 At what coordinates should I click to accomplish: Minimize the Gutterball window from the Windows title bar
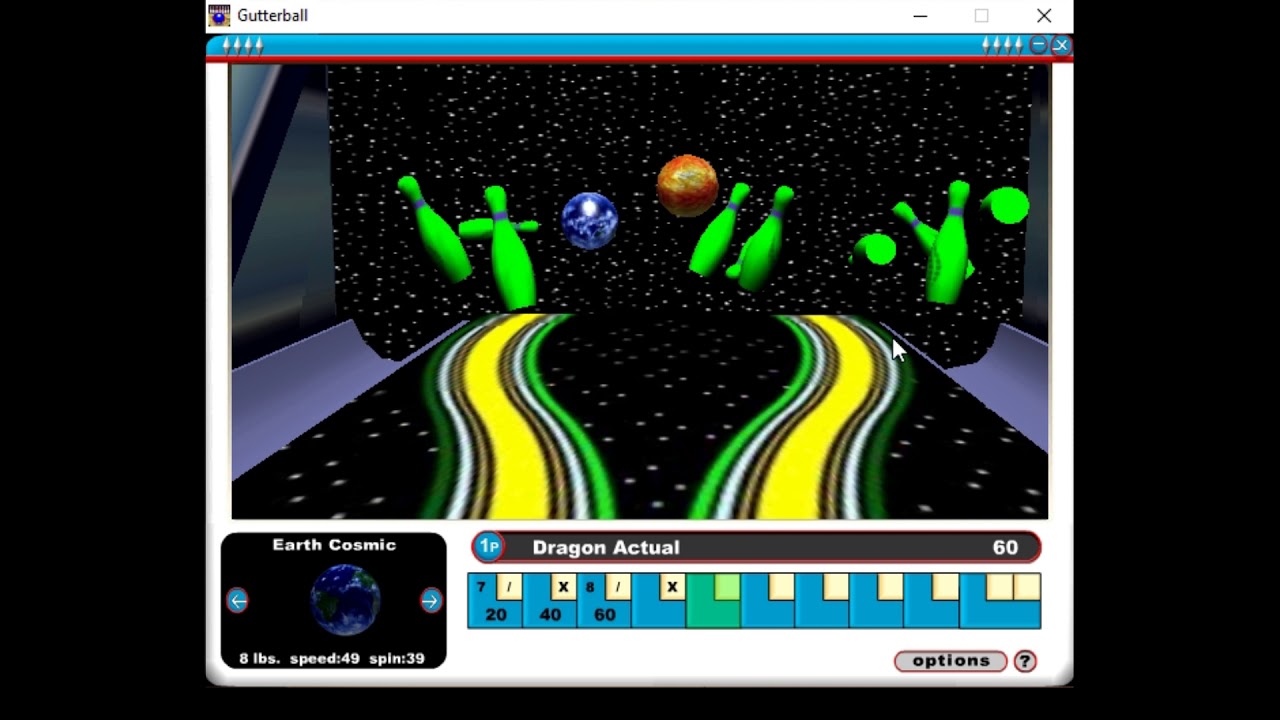[920, 16]
